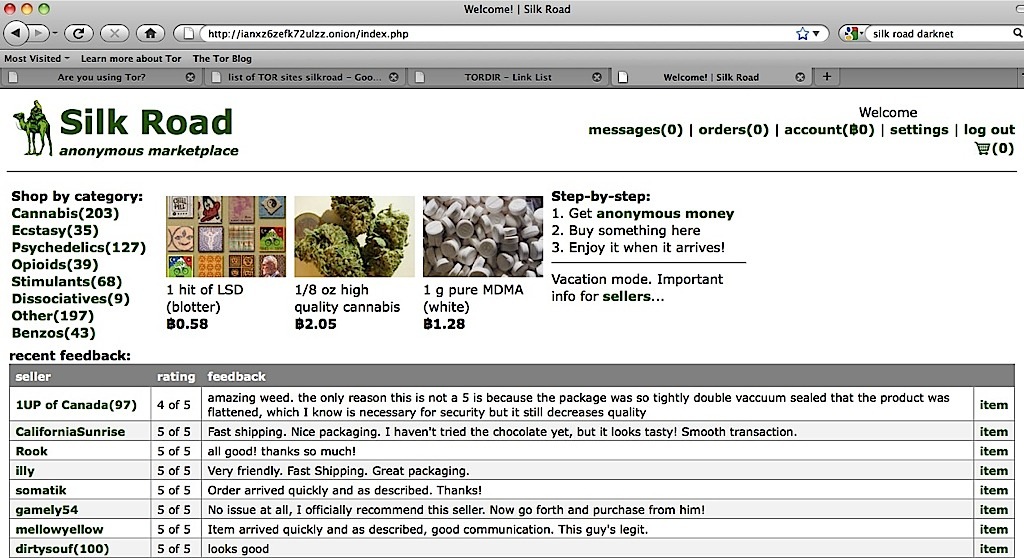Click the URL address field
Image resolution: width=1024 pixels, height=558 pixels.
(x=496, y=33)
